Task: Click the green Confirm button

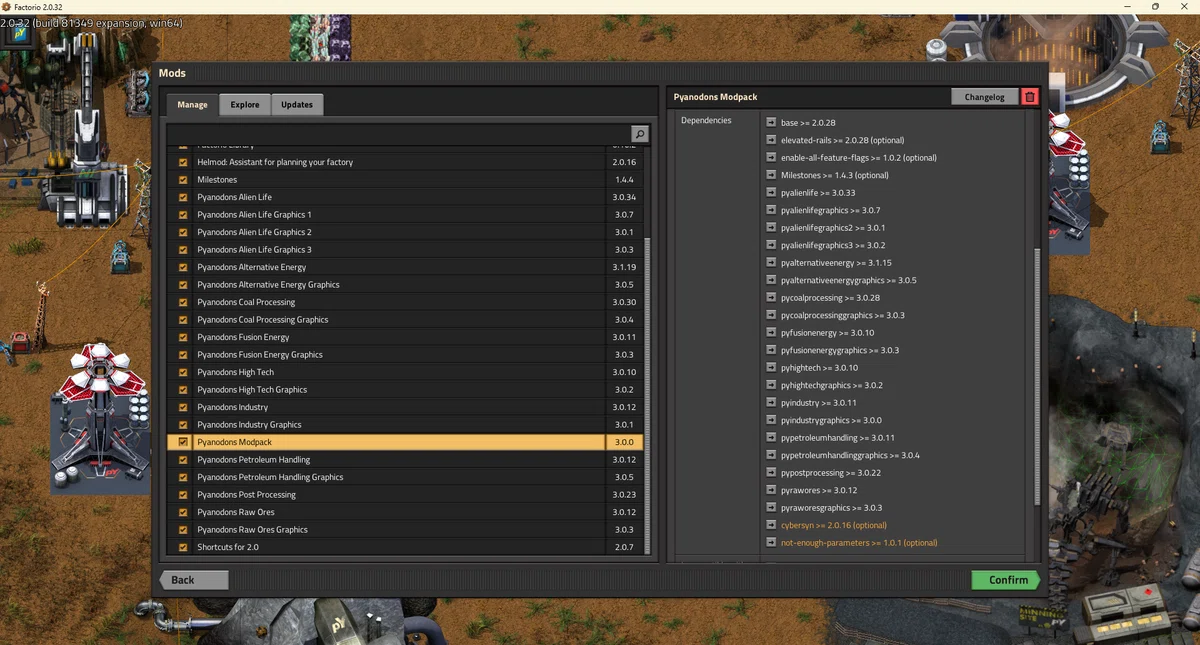Action: point(1006,580)
